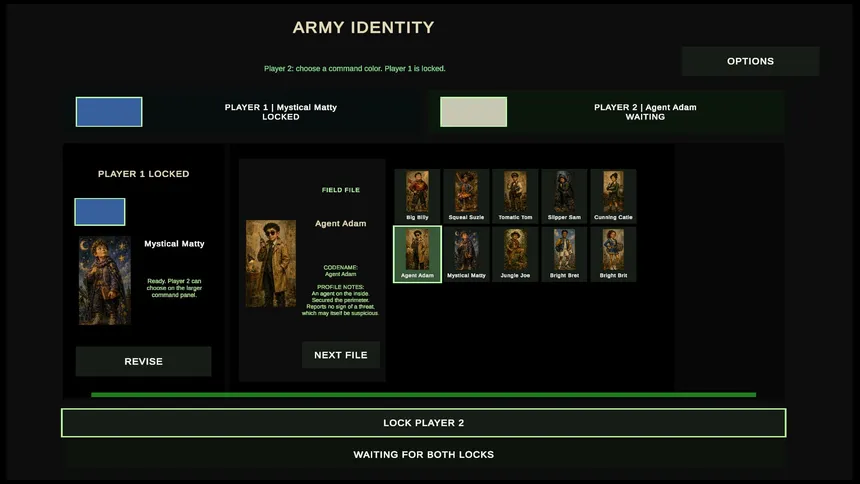The width and height of the screenshot is (860, 484).
Task: Click blue swatch in Player 1 Locked panel
Action: [100, 212]
